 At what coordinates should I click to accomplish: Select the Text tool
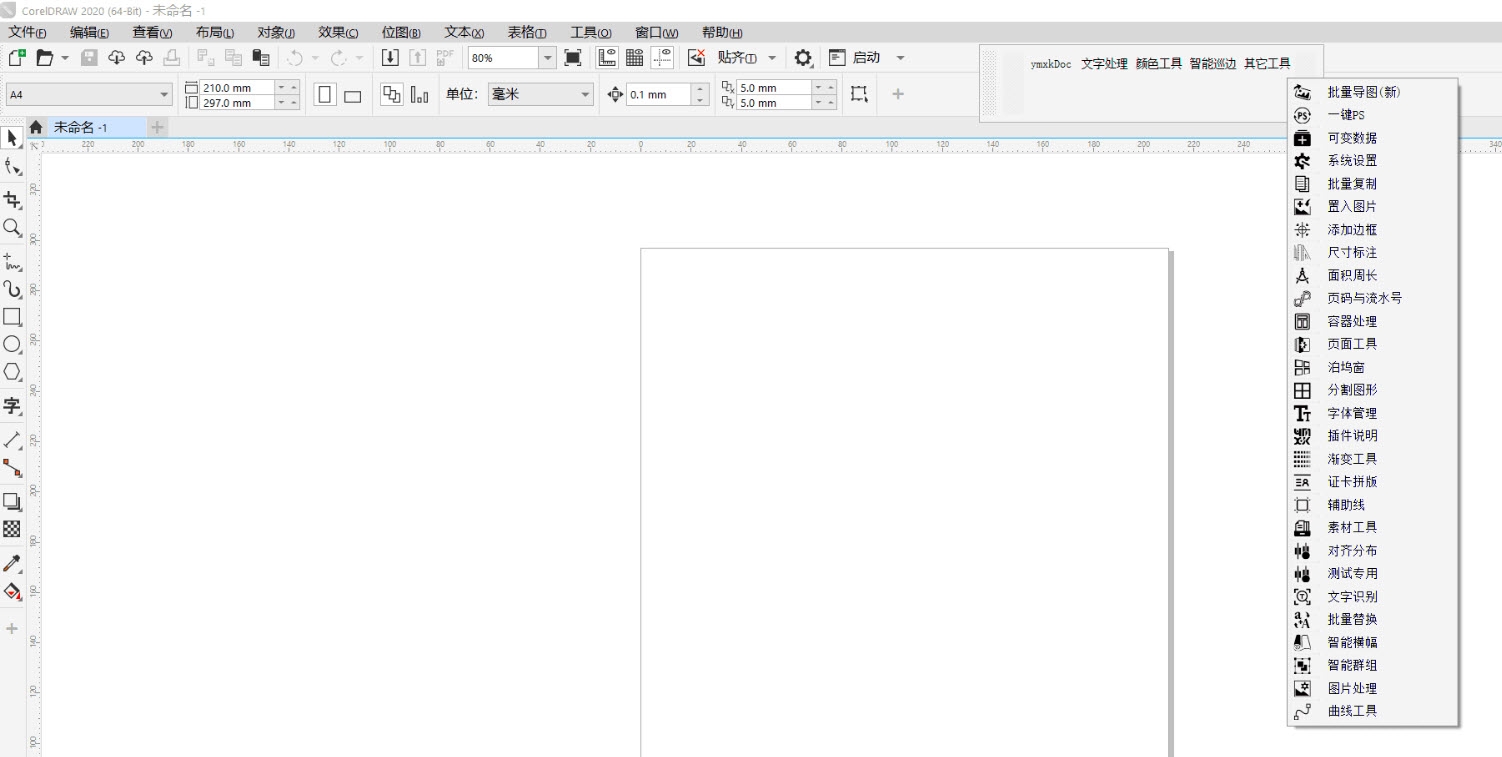point(13,406)
